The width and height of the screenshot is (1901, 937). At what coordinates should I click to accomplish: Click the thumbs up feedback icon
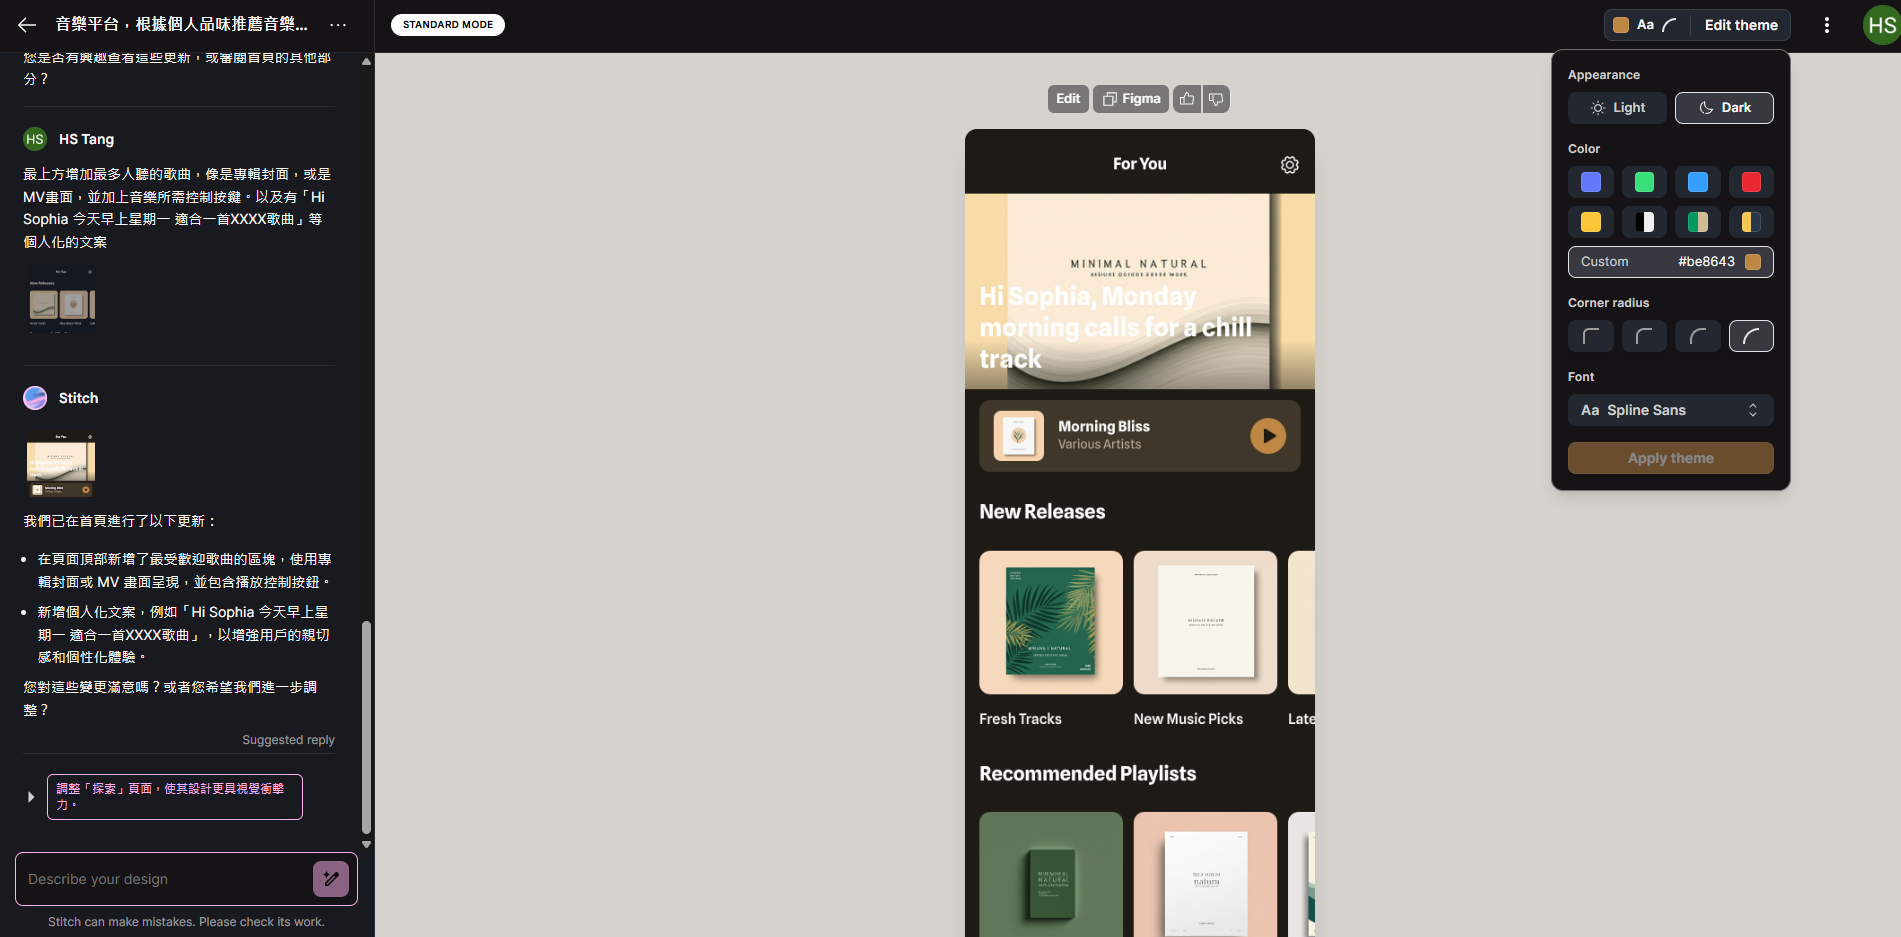pyautogui.click(x=1187, y=99)
